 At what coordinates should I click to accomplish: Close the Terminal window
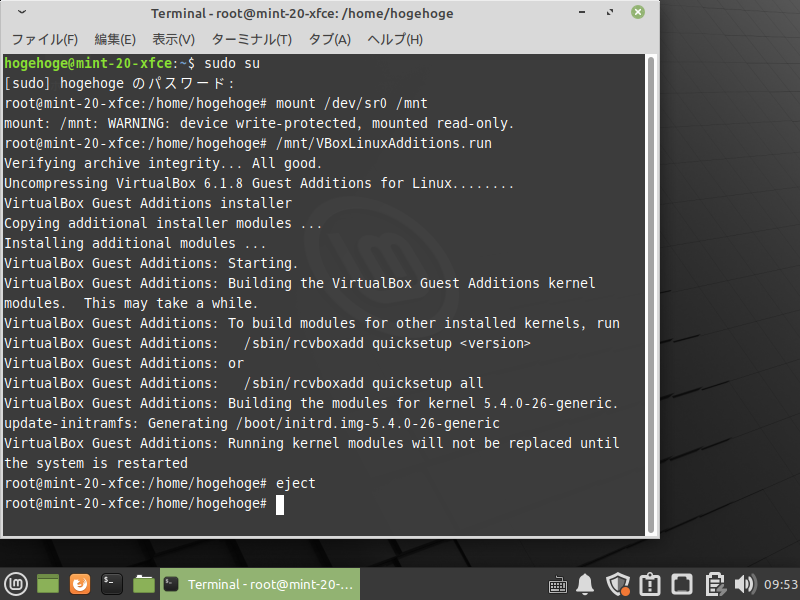tap(638, 12)
